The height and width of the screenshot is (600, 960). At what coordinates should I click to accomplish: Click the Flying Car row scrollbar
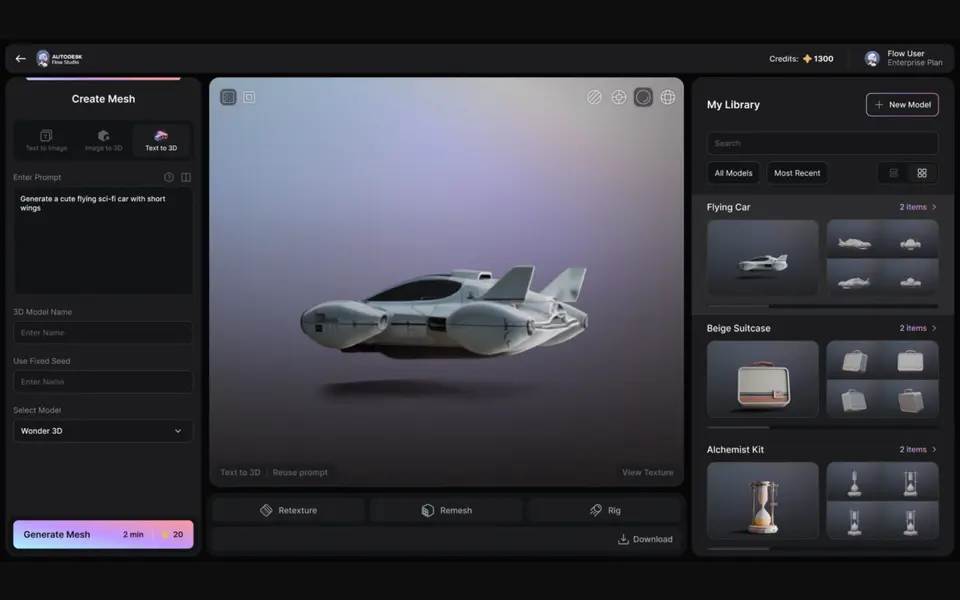coord(822,306)
